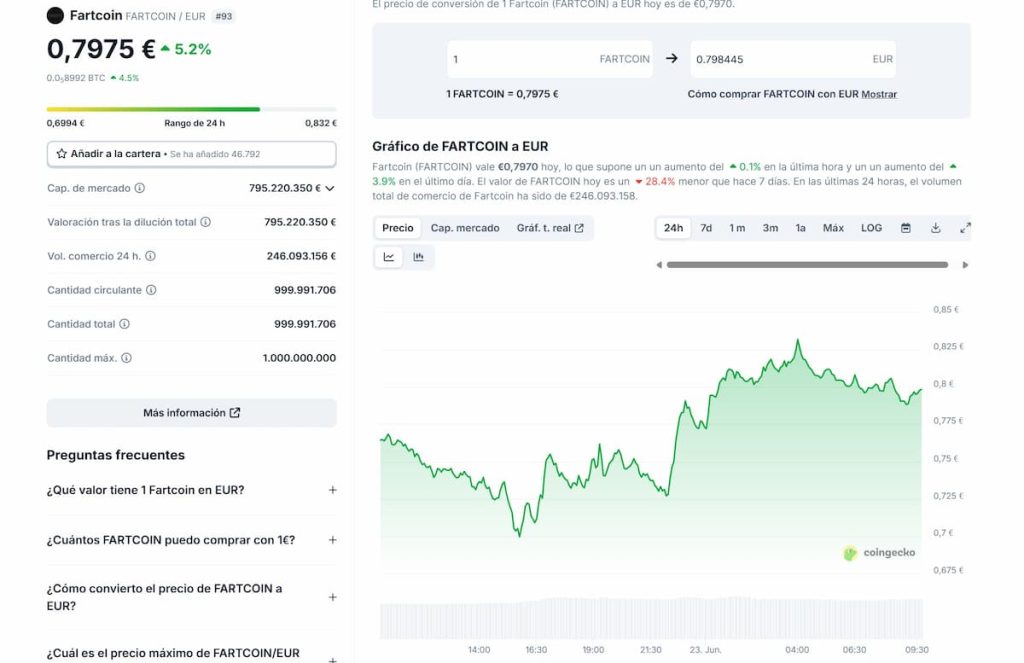
Task: Select the 1 m time range
Action: click(x=737, y=228)
